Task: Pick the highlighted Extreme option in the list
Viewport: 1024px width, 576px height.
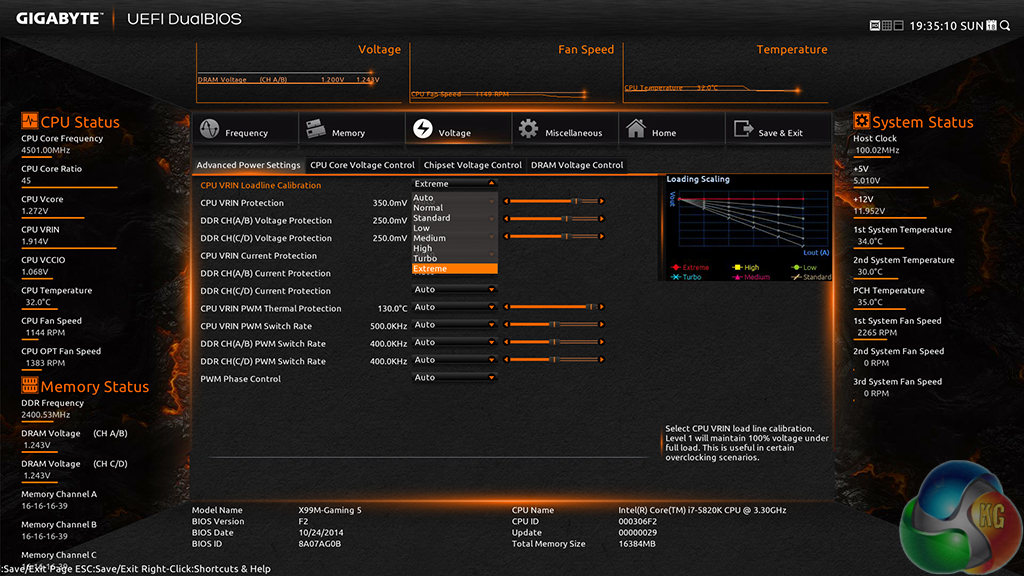Action: pyautogui.click(x=453, y=269)
